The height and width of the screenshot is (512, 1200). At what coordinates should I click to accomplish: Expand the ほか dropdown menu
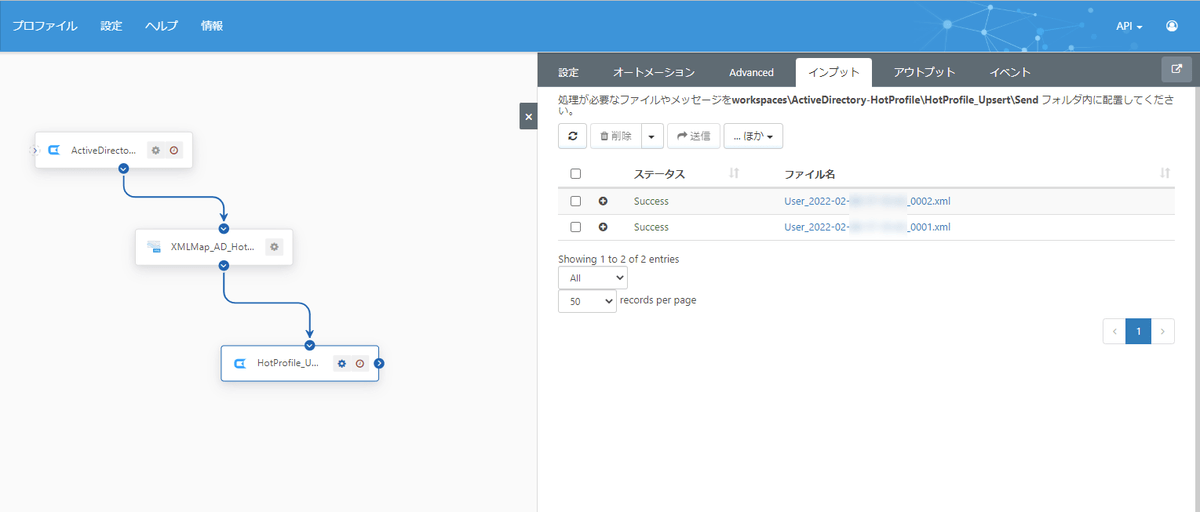click(x=752, y=136)
